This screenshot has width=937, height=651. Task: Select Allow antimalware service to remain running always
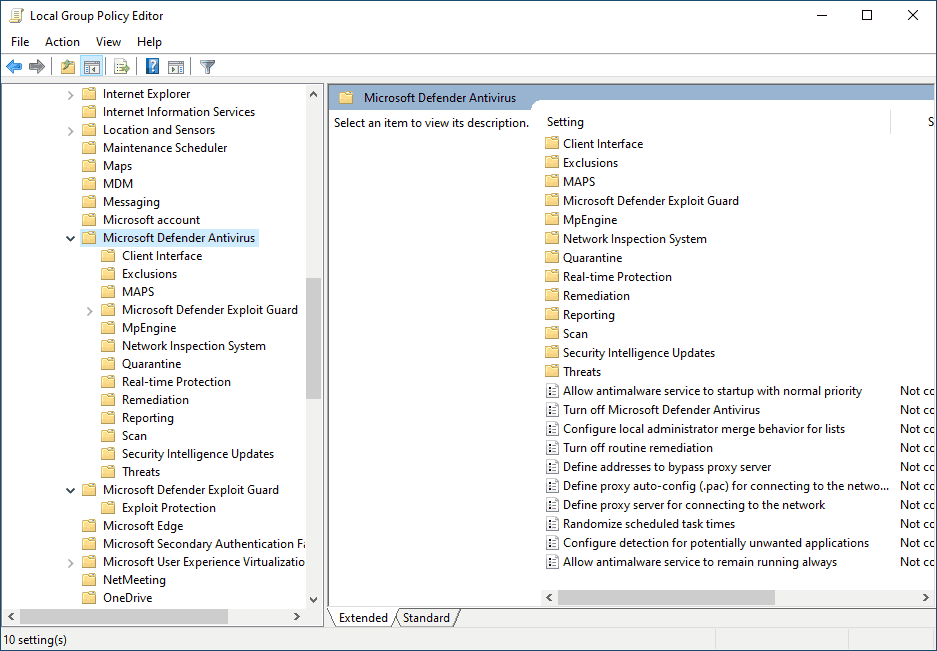click(700, 562)
